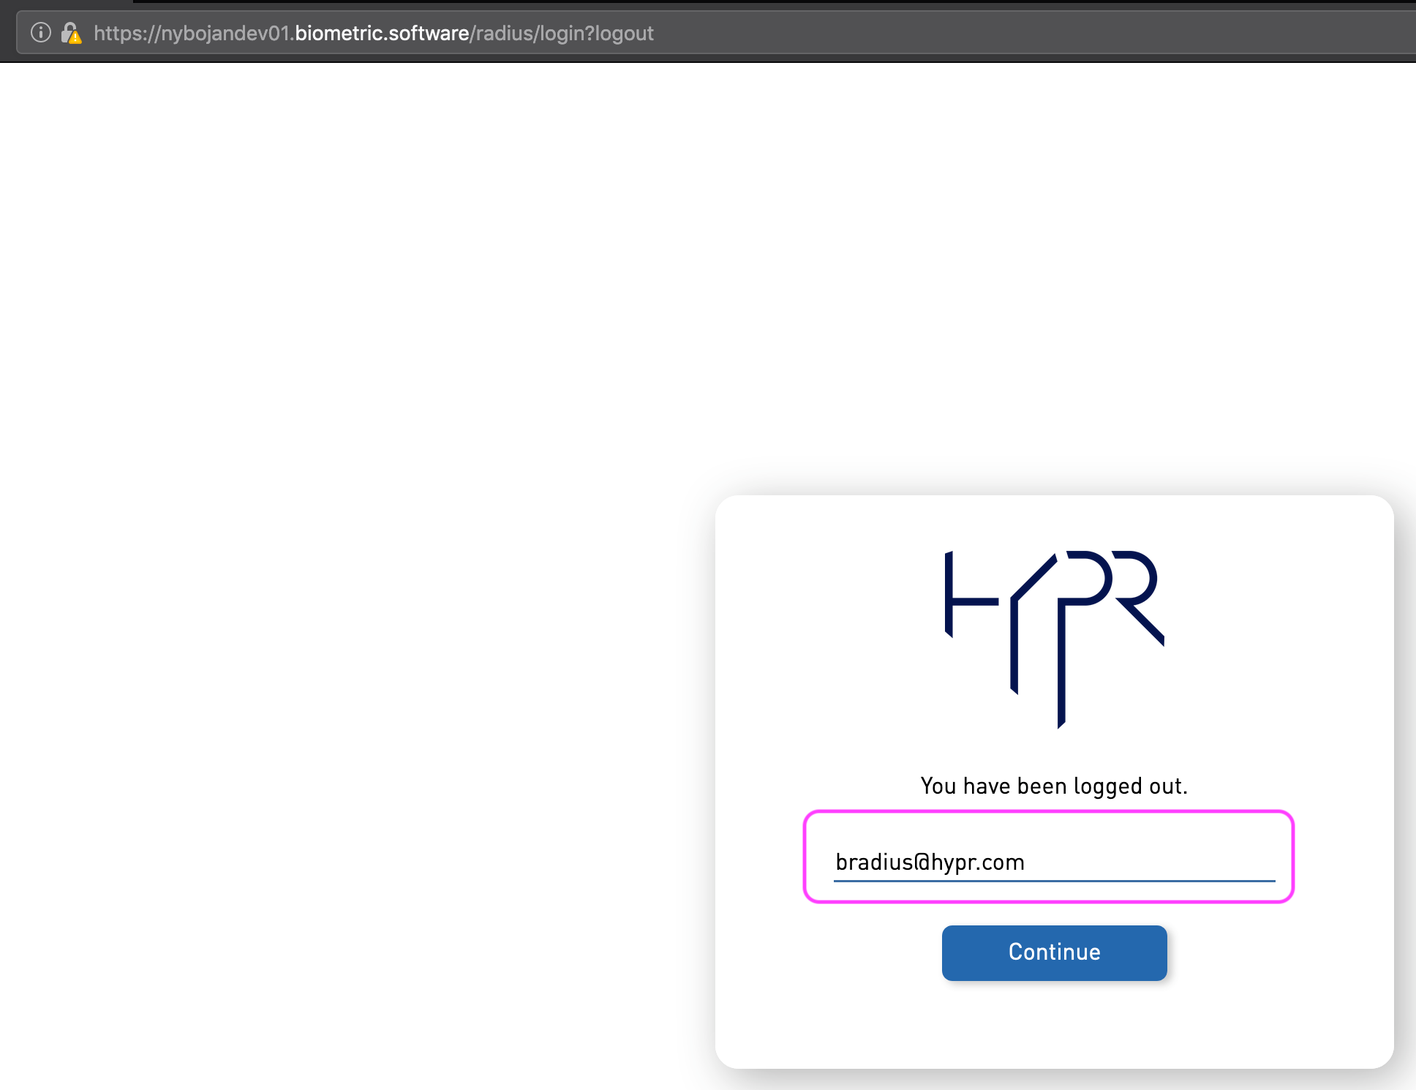
Task: Focus the bradius@hypr.com email field
Action: 1054,861
